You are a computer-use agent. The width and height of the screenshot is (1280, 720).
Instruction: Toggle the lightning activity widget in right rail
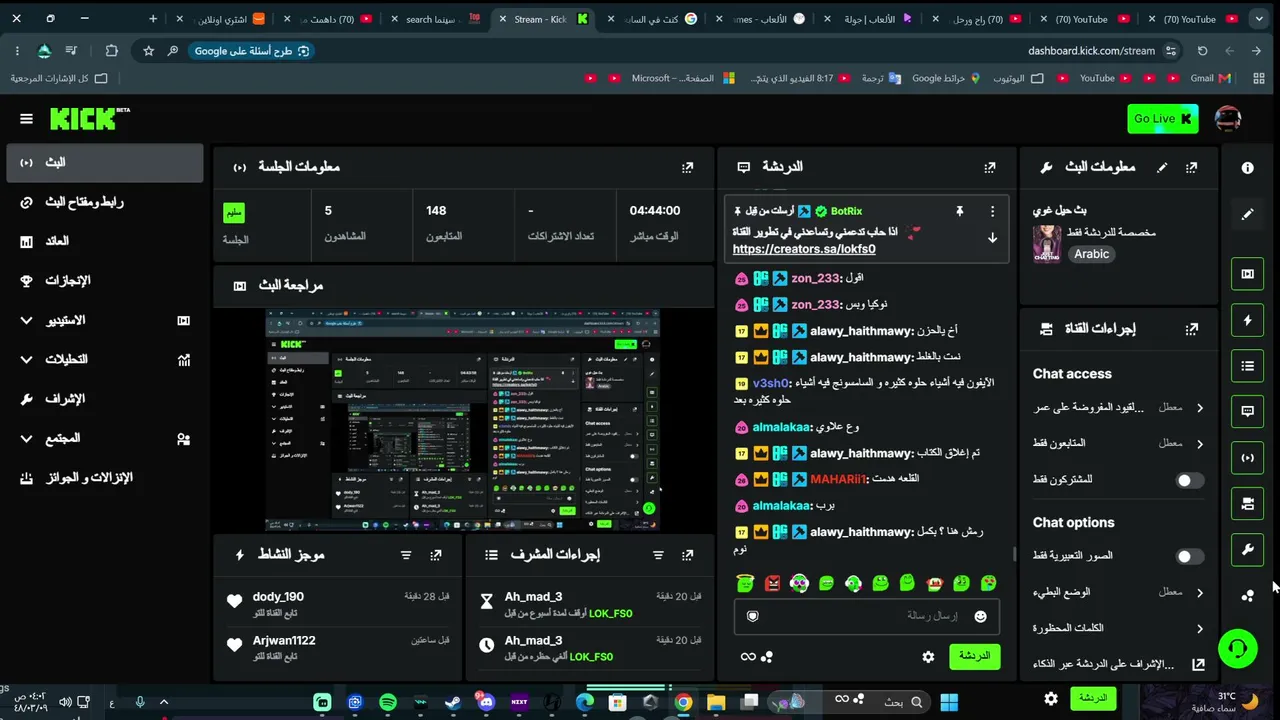point(1247,320)
